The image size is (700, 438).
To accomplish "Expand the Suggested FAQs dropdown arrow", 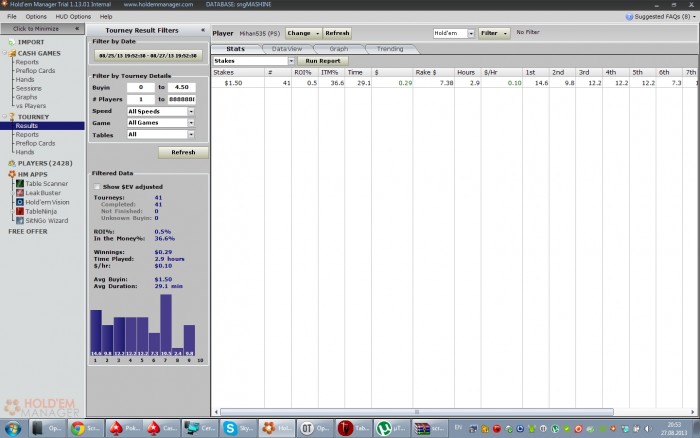I will point(695,17).
